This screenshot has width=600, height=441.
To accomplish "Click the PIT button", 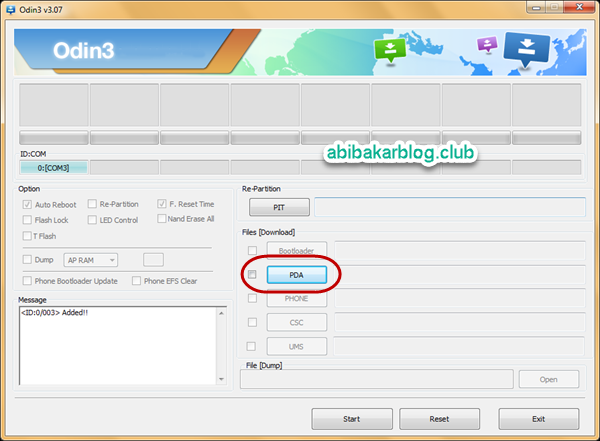I will pyautogui.click(x=279, y=207).
